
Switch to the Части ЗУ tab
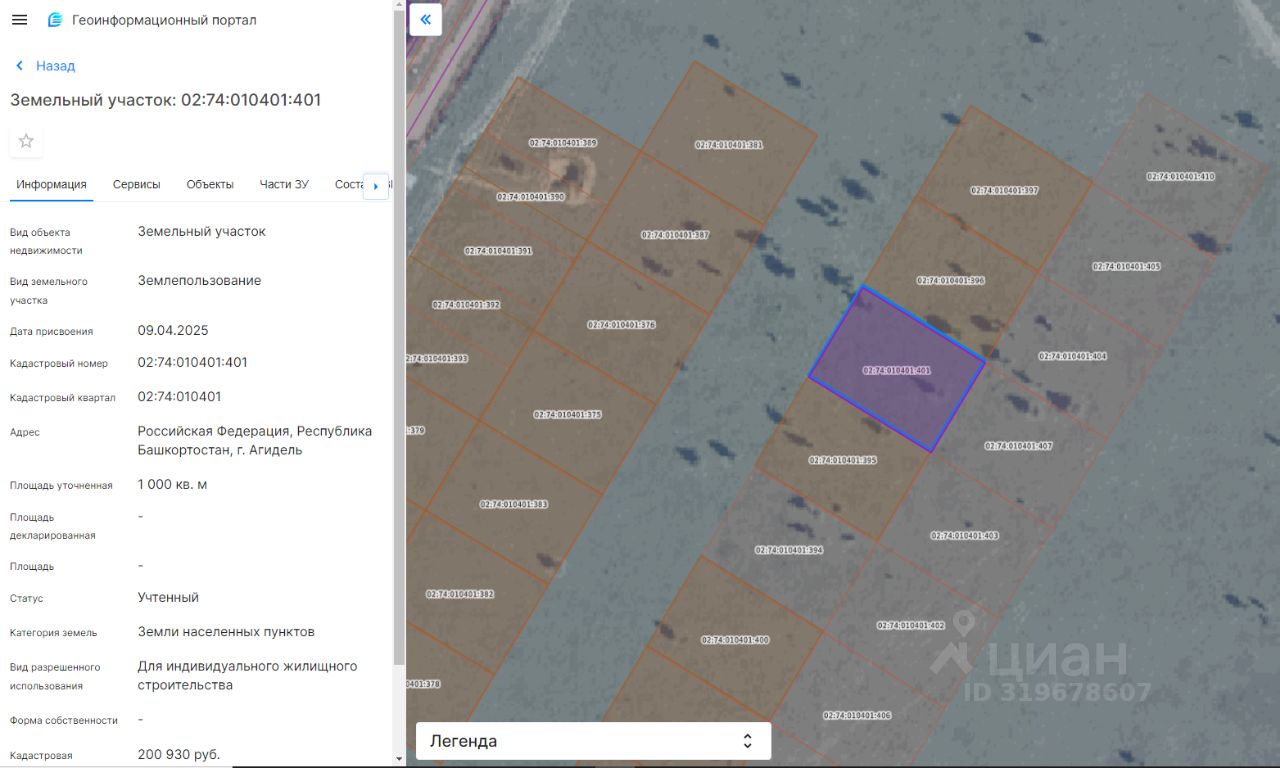tap(284, 184)
